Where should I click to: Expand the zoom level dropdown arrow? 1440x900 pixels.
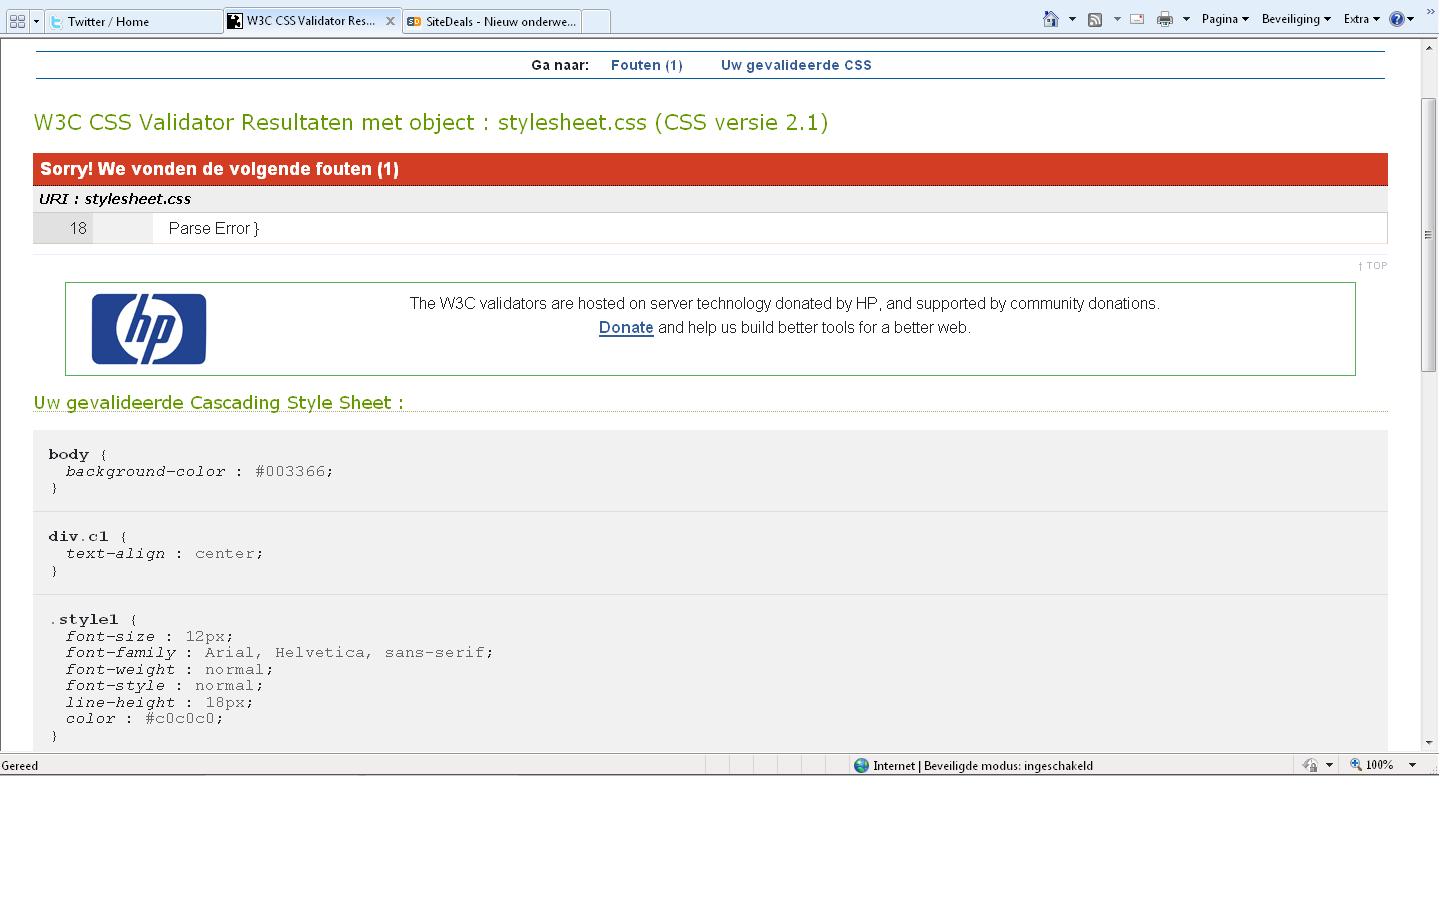tap(1412, 765)
